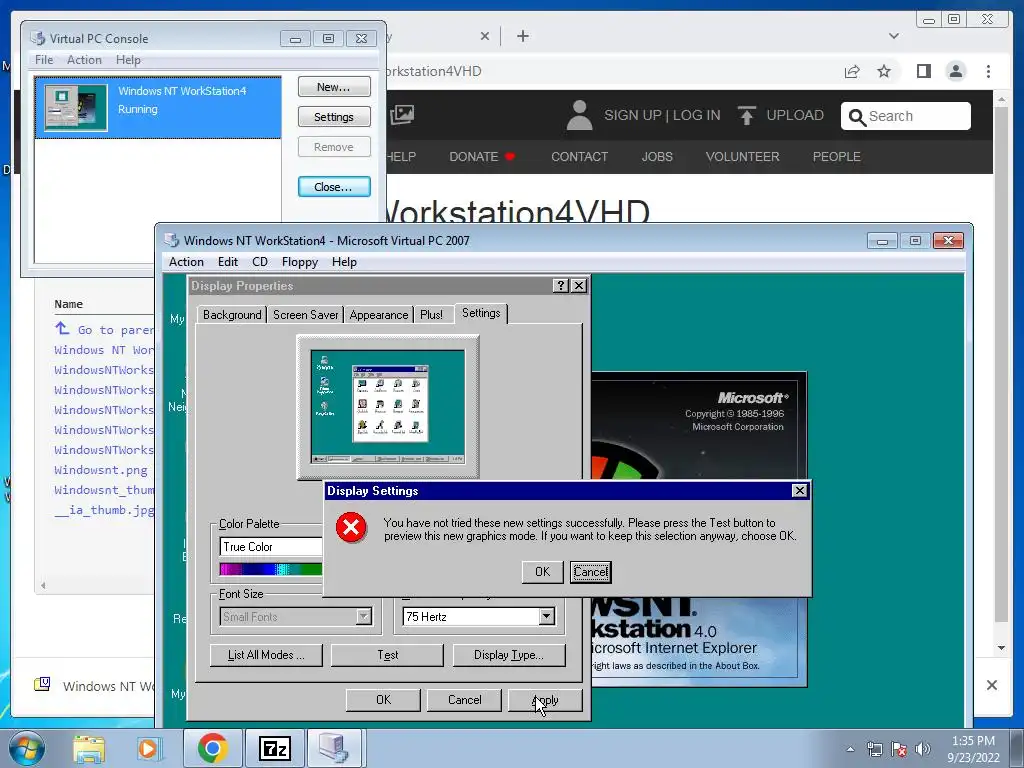Screen dimensions: 1024x768
Task: Click Close... button in Virtual PC Console
Action: (x=334, y=187)
